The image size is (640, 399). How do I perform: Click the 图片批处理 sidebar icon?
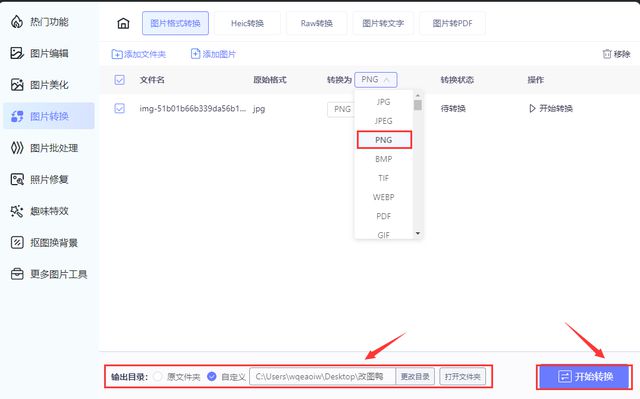point(17,148)
